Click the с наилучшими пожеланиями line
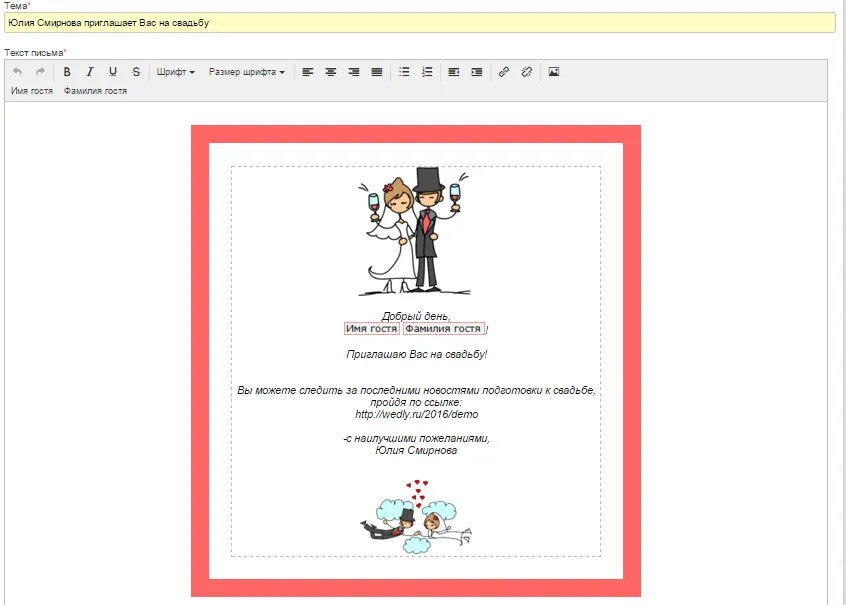The height and width of the screenshot is (605, 846). 417,438
